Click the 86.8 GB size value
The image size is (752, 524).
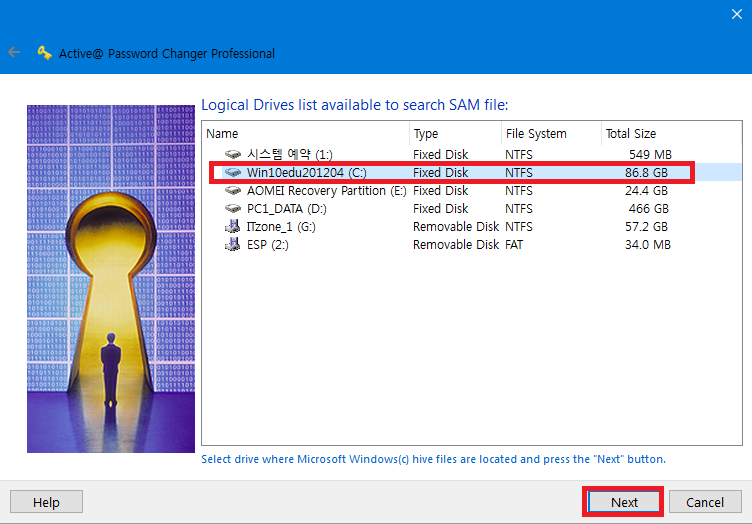click(x=646, y=173)
